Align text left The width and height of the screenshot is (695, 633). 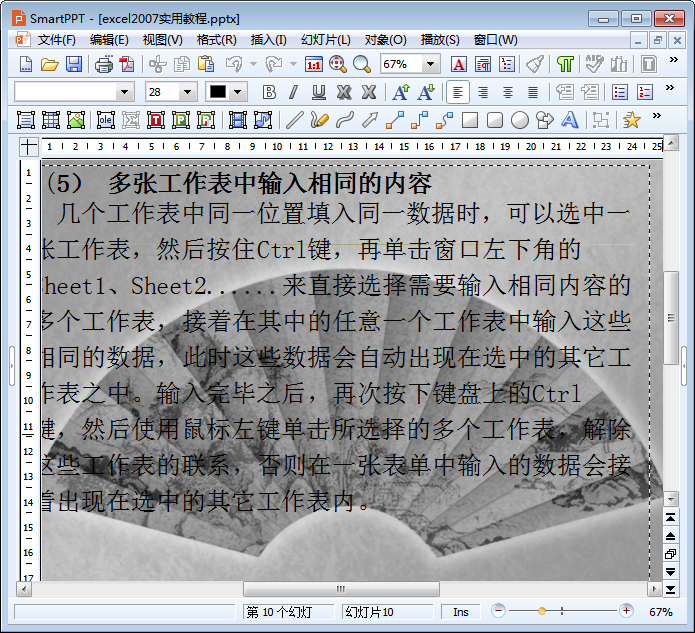click(458, 92)
